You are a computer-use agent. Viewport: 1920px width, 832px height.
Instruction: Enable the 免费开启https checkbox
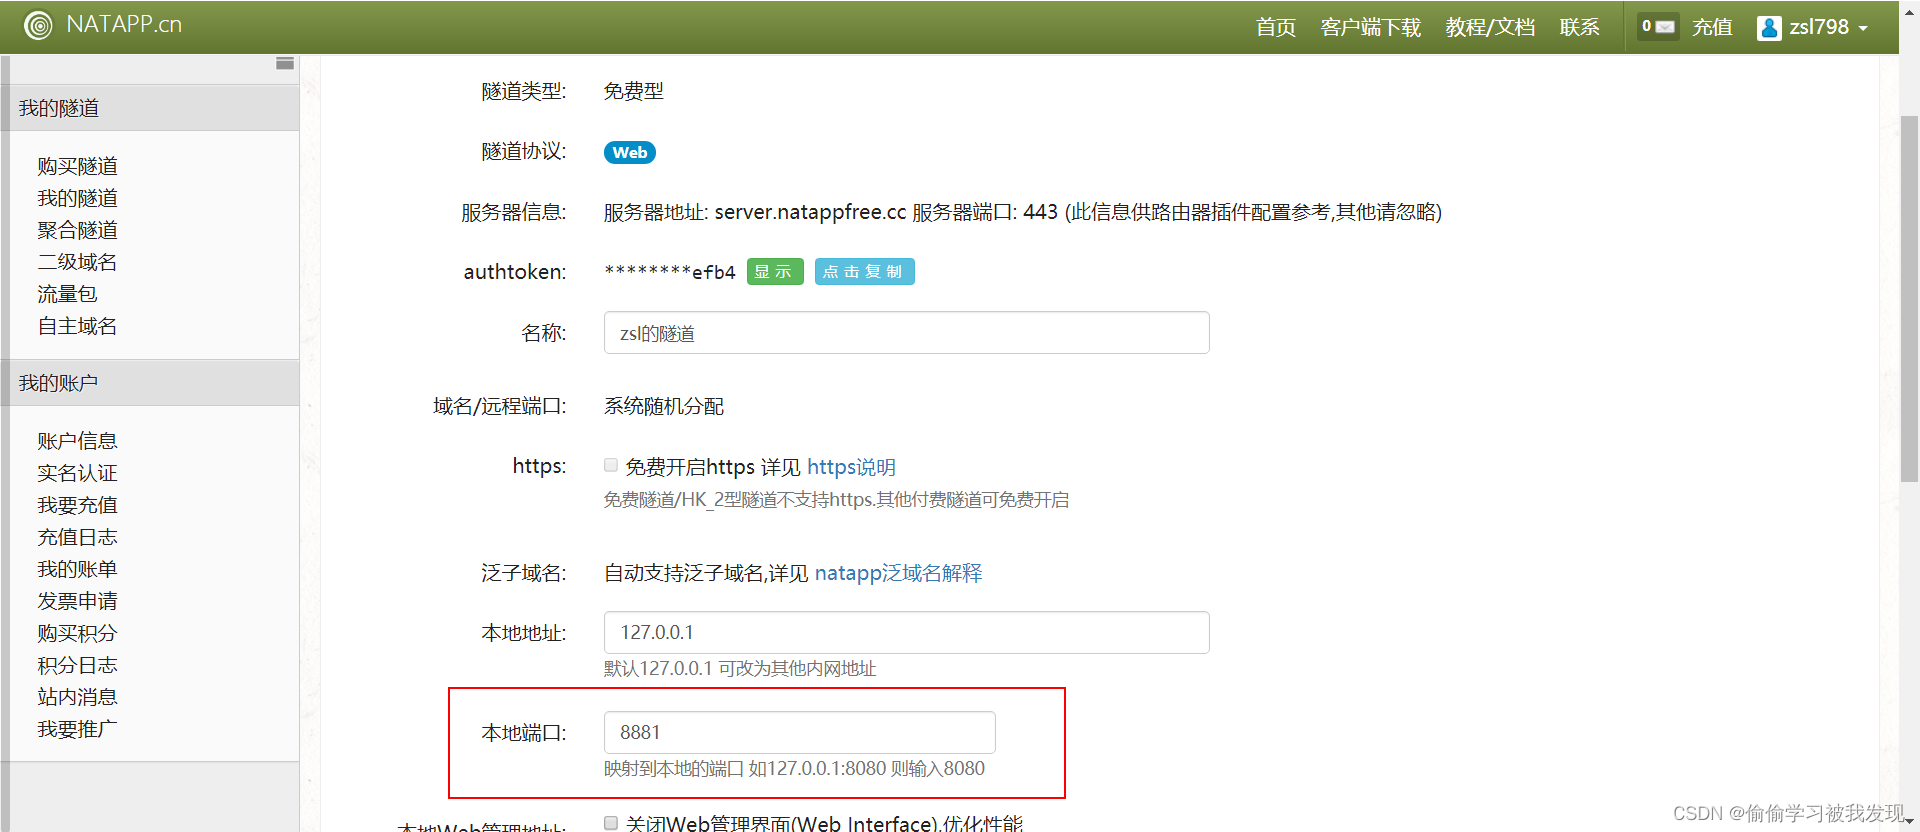click(611, 465)
